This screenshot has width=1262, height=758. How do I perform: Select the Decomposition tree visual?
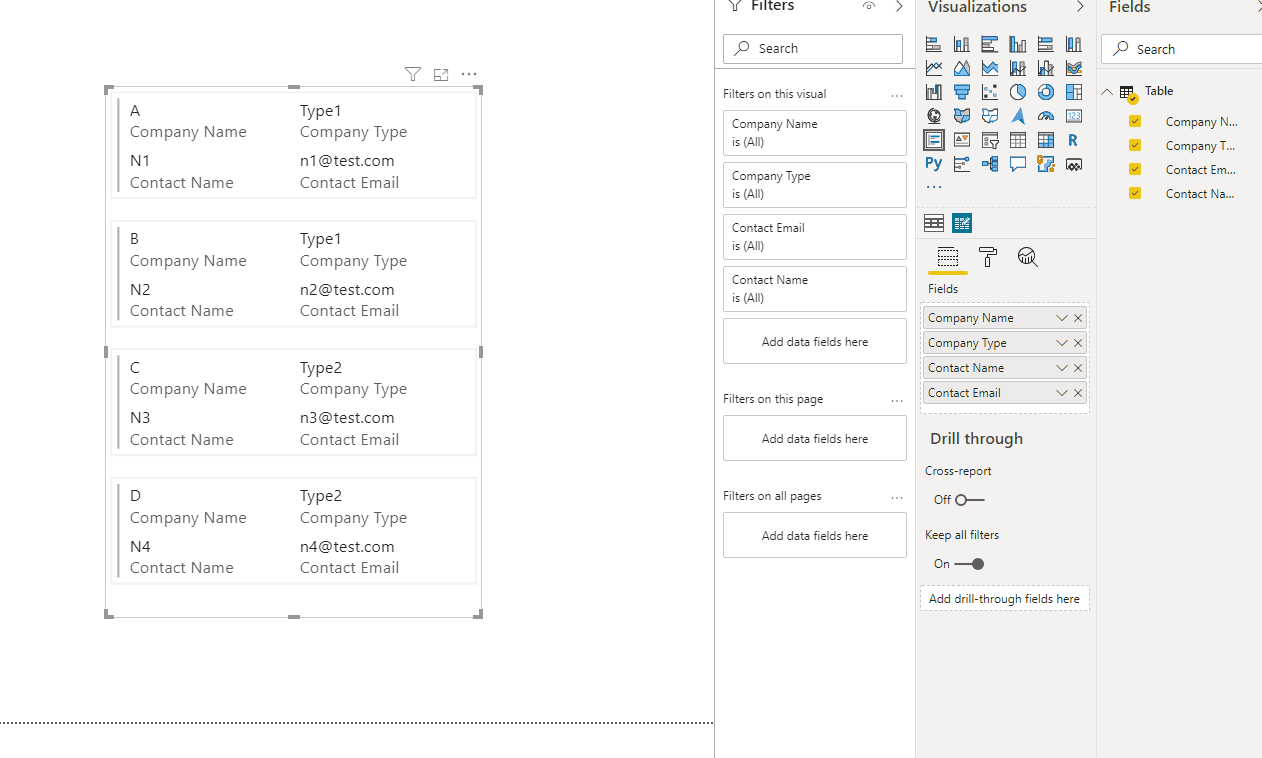pos(990,164)
